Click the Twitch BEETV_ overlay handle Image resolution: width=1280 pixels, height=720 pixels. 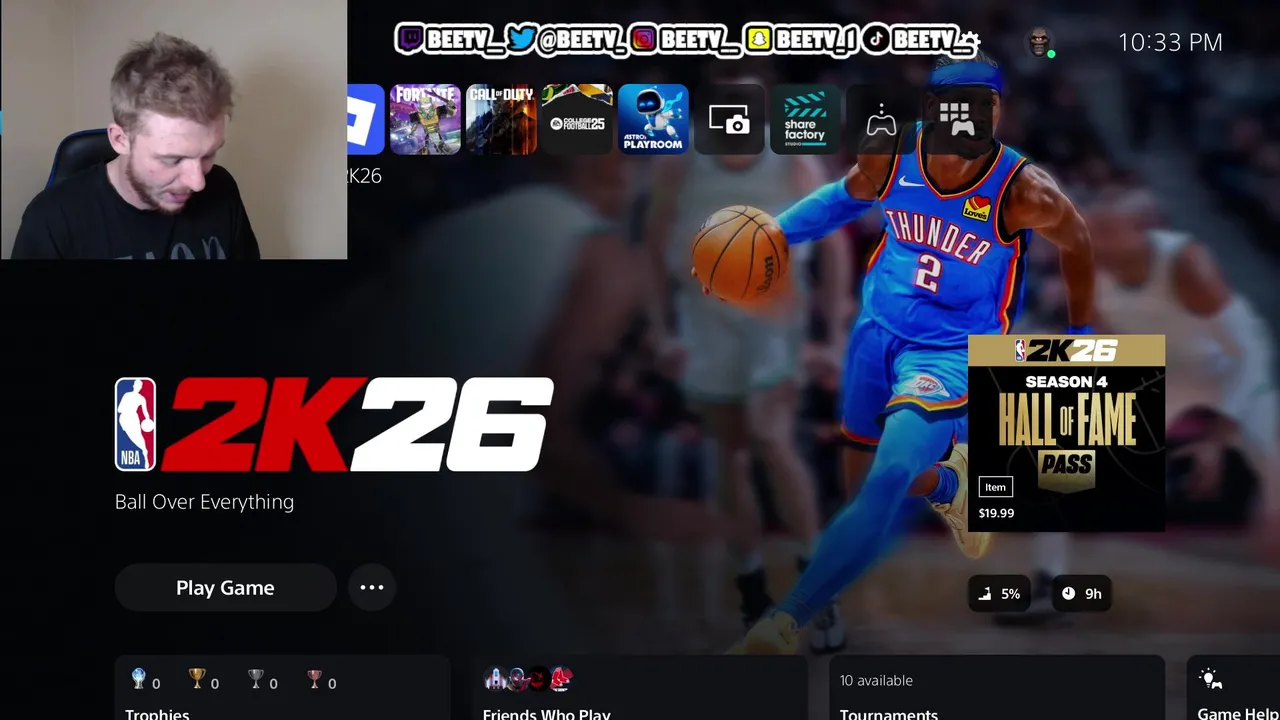click(449, 40)
